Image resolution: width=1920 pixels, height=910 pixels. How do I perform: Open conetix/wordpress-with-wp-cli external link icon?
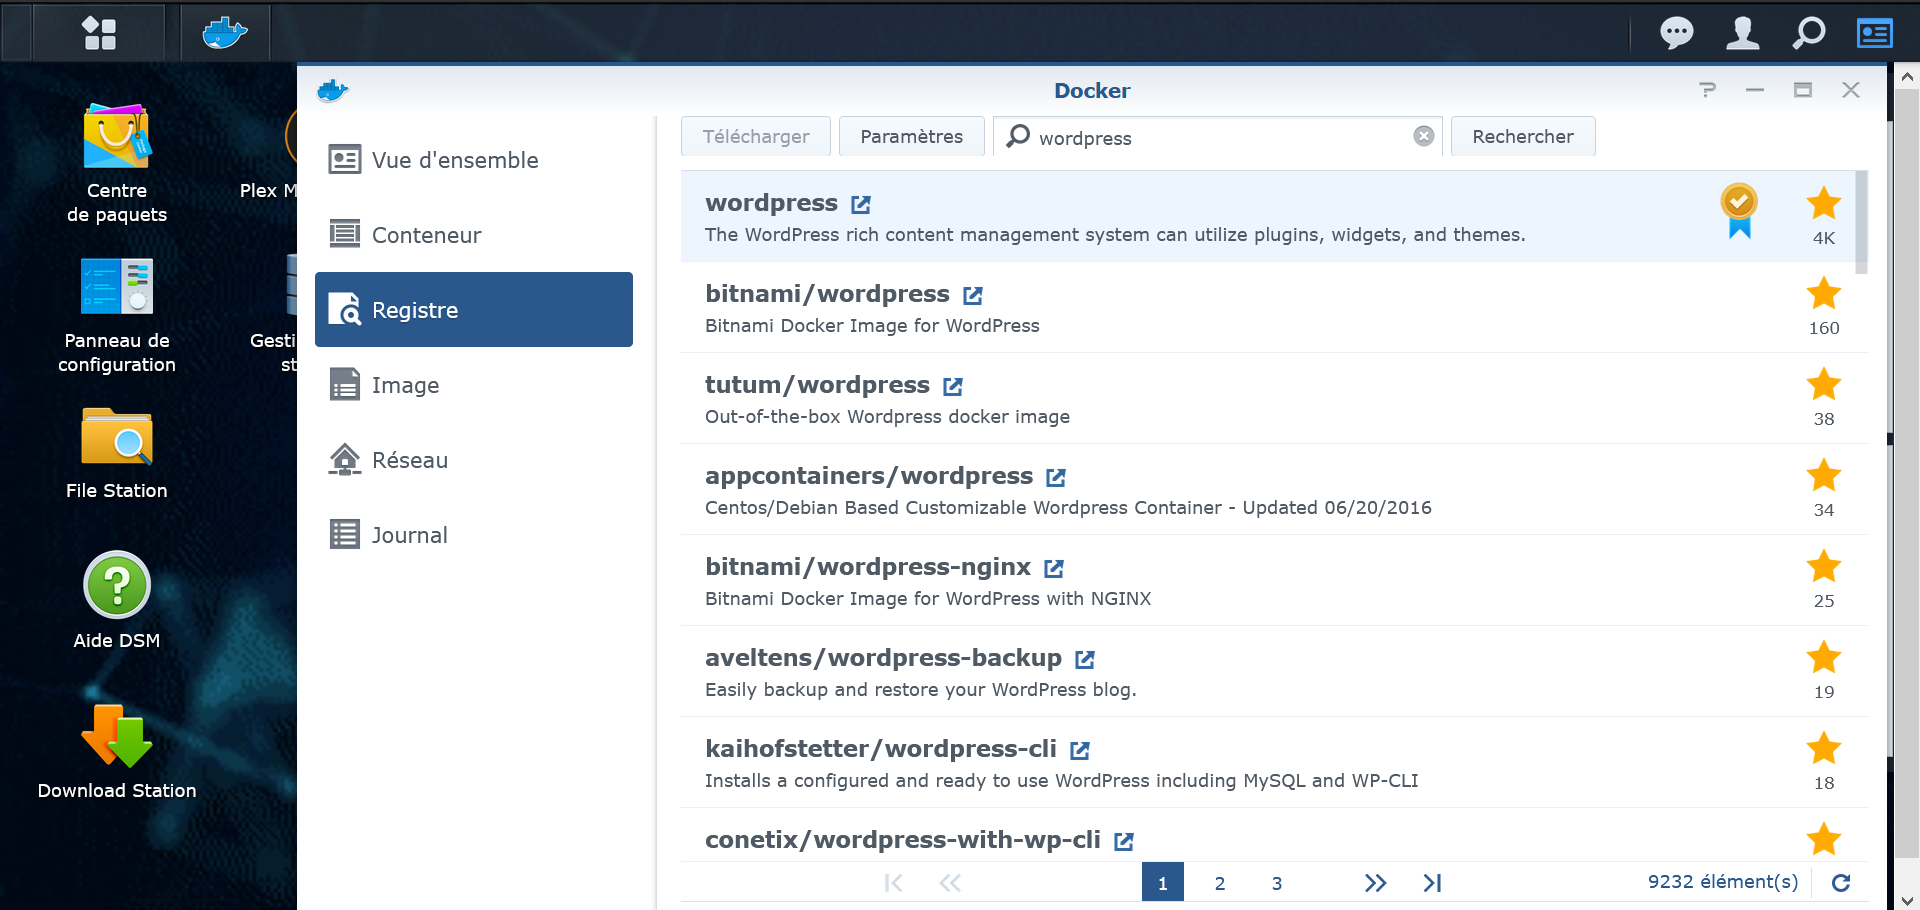coord(1124,841)
